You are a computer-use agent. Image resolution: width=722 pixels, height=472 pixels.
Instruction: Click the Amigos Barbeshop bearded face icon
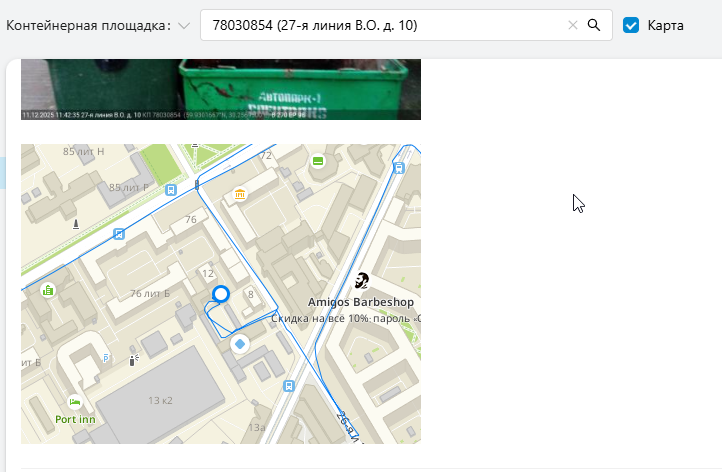click(x=362, y=282)
